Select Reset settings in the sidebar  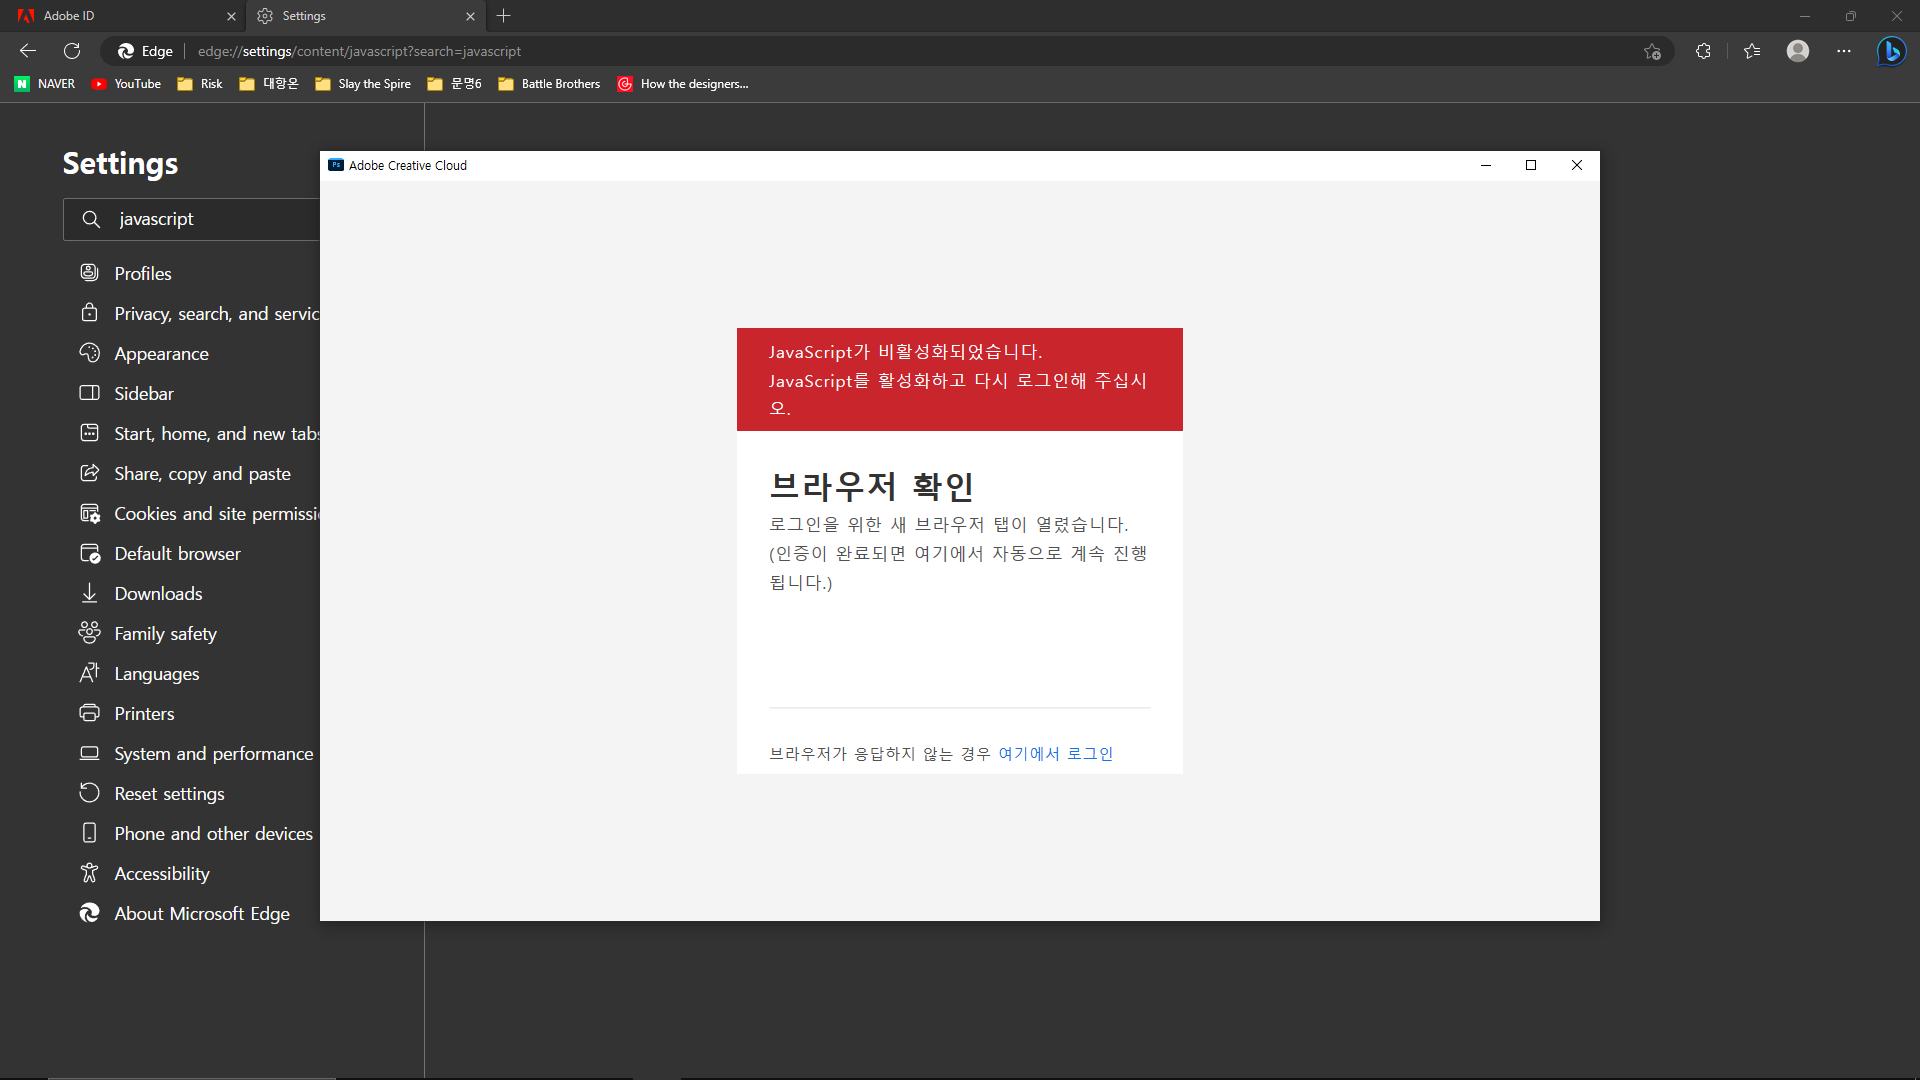coord(168,793)
